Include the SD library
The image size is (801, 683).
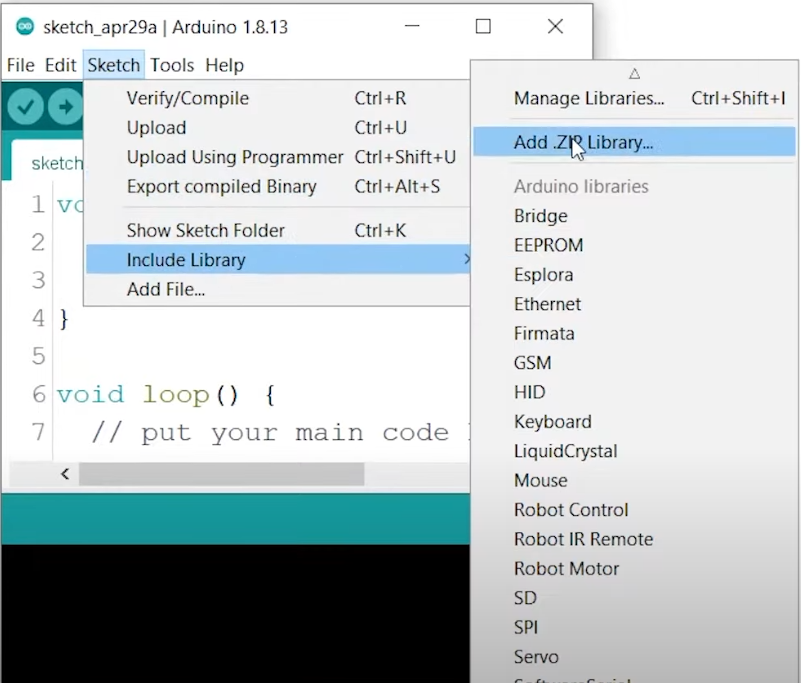[634, 598]
